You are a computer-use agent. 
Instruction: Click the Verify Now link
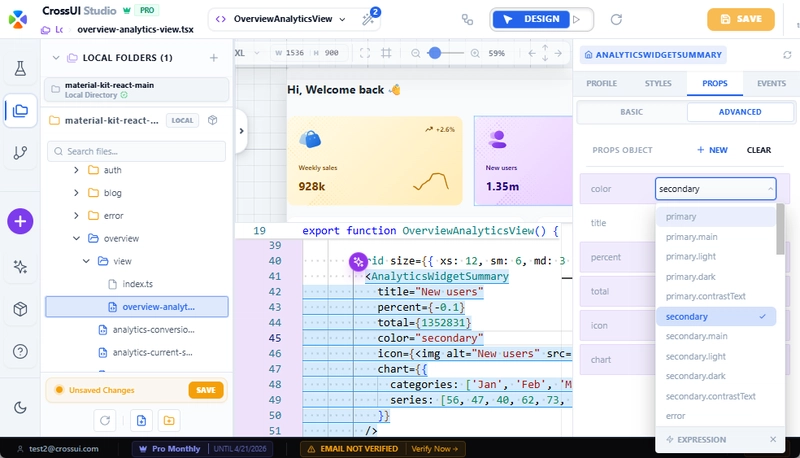(435, 449)
